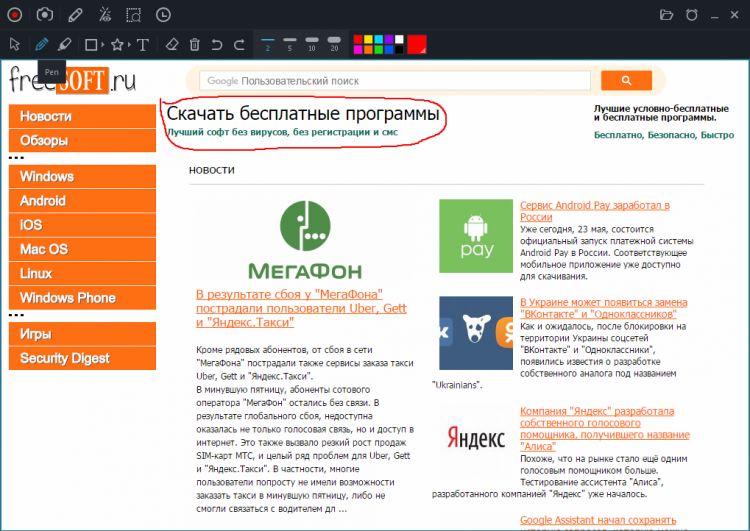Click the freeSOFT.ru site logo

tap(73, 80)
